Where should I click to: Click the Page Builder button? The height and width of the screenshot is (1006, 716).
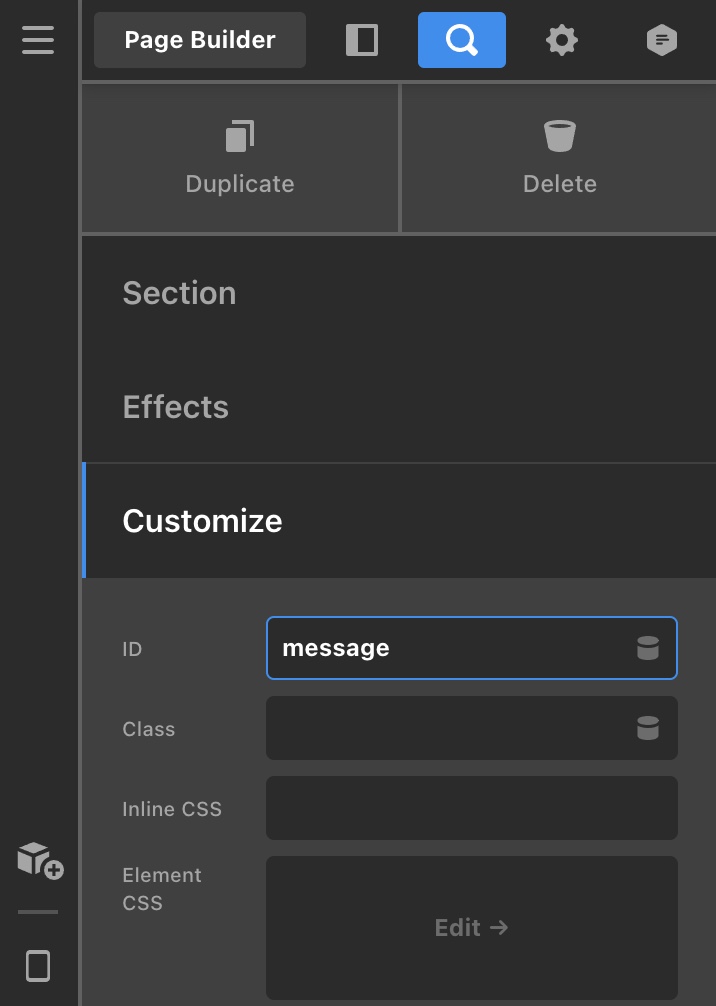[x=200, y=40]
